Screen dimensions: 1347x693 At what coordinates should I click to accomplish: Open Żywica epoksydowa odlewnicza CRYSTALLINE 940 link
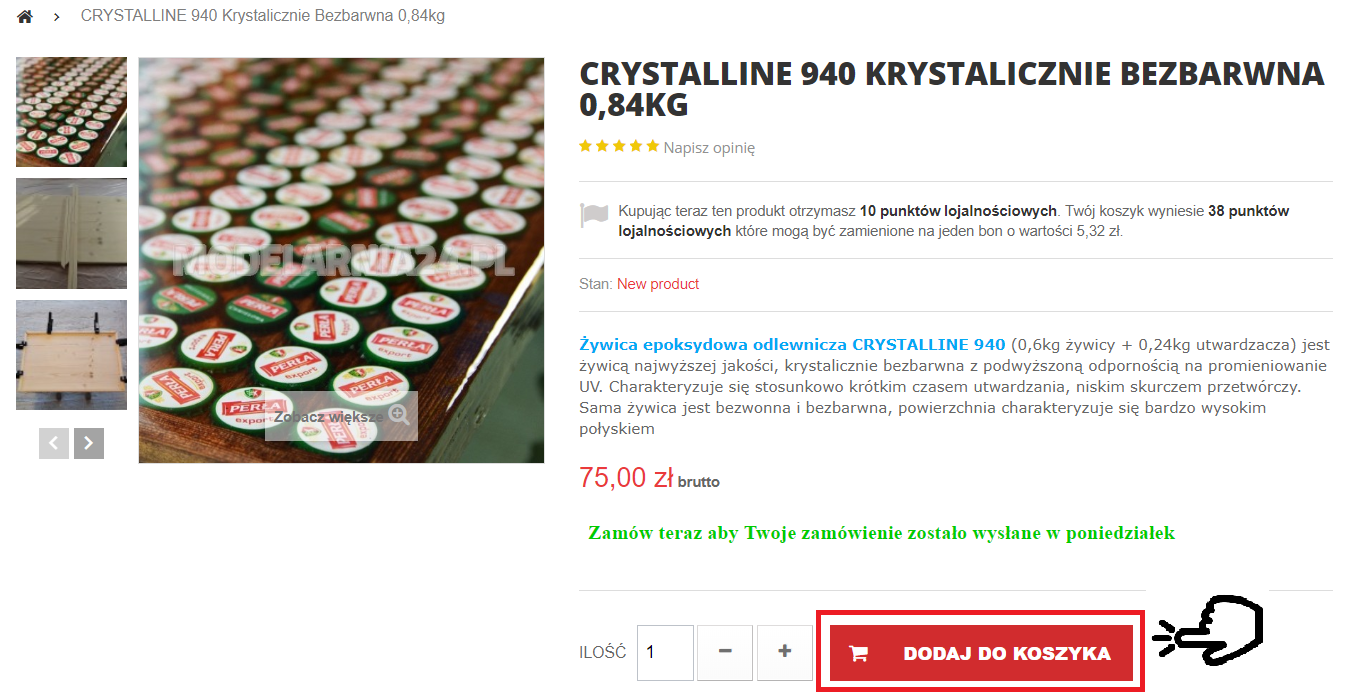coord(792,344)
